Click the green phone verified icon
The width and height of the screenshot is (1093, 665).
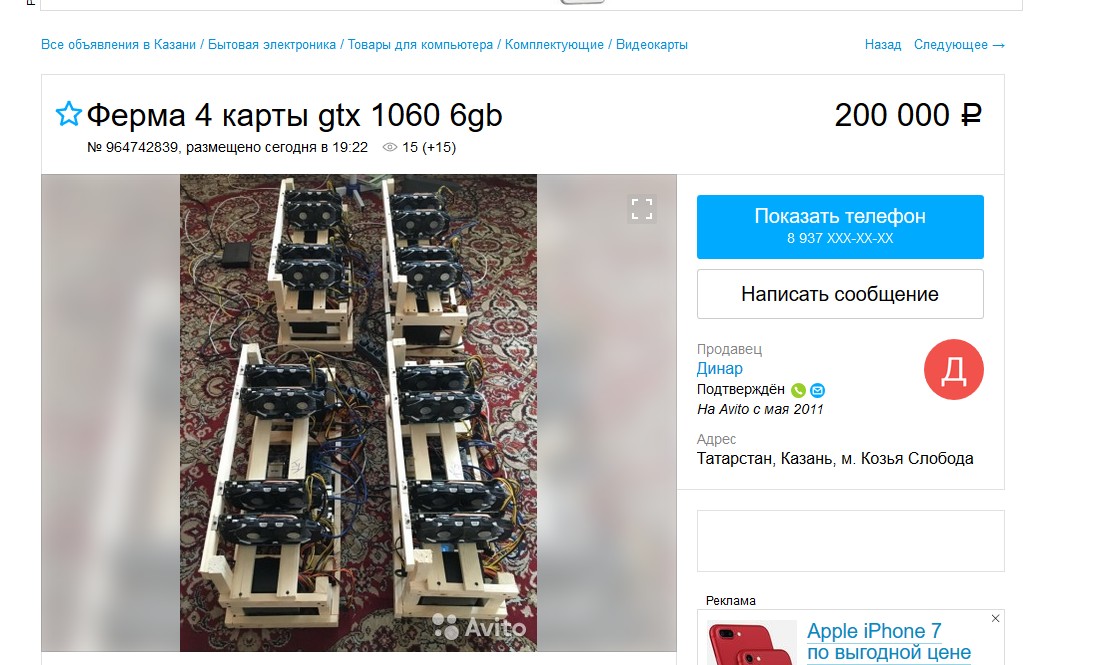pyautogui.click(x=798, y=390)
